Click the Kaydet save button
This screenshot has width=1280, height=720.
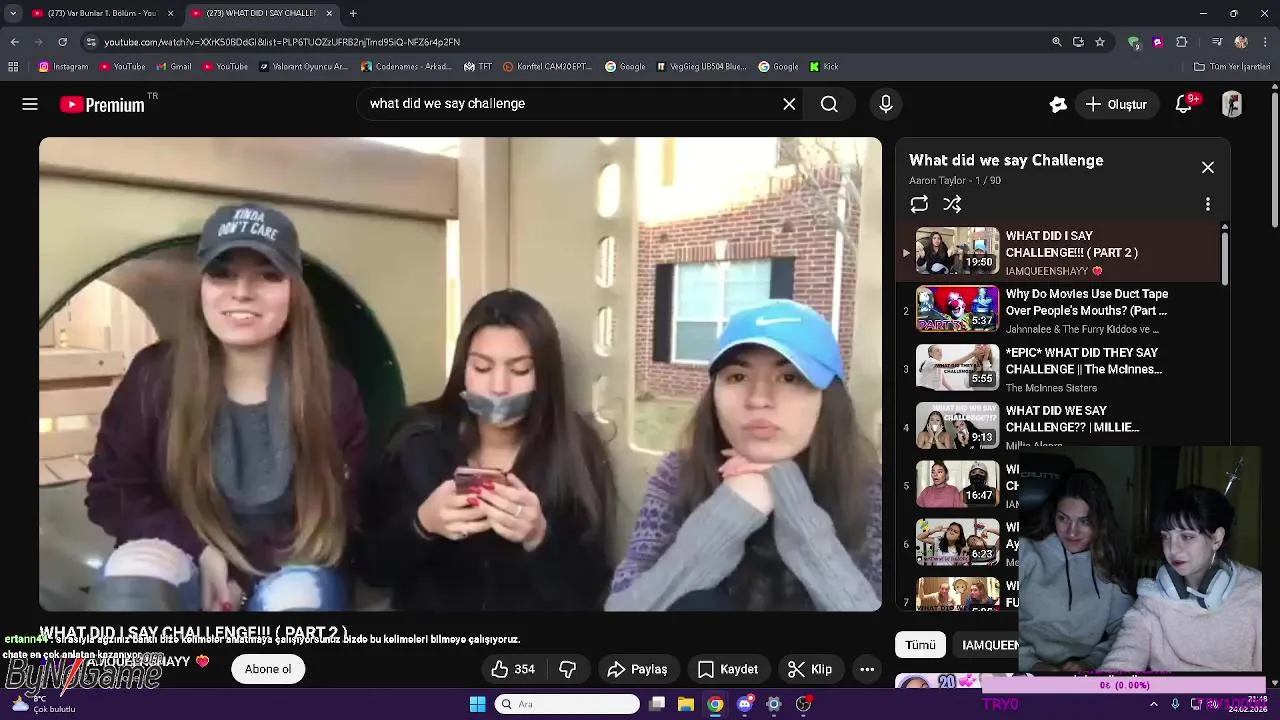pos(728,669)
